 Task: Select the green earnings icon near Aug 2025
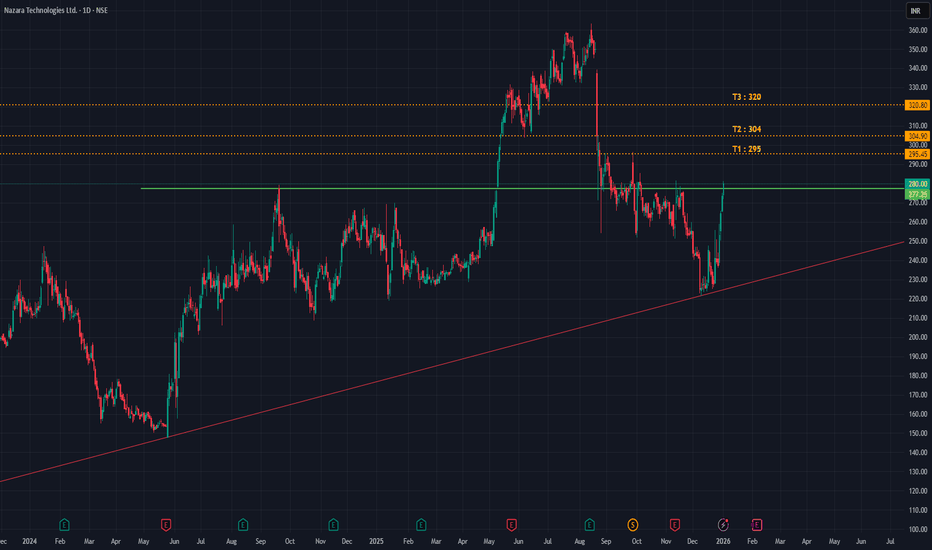589,524
